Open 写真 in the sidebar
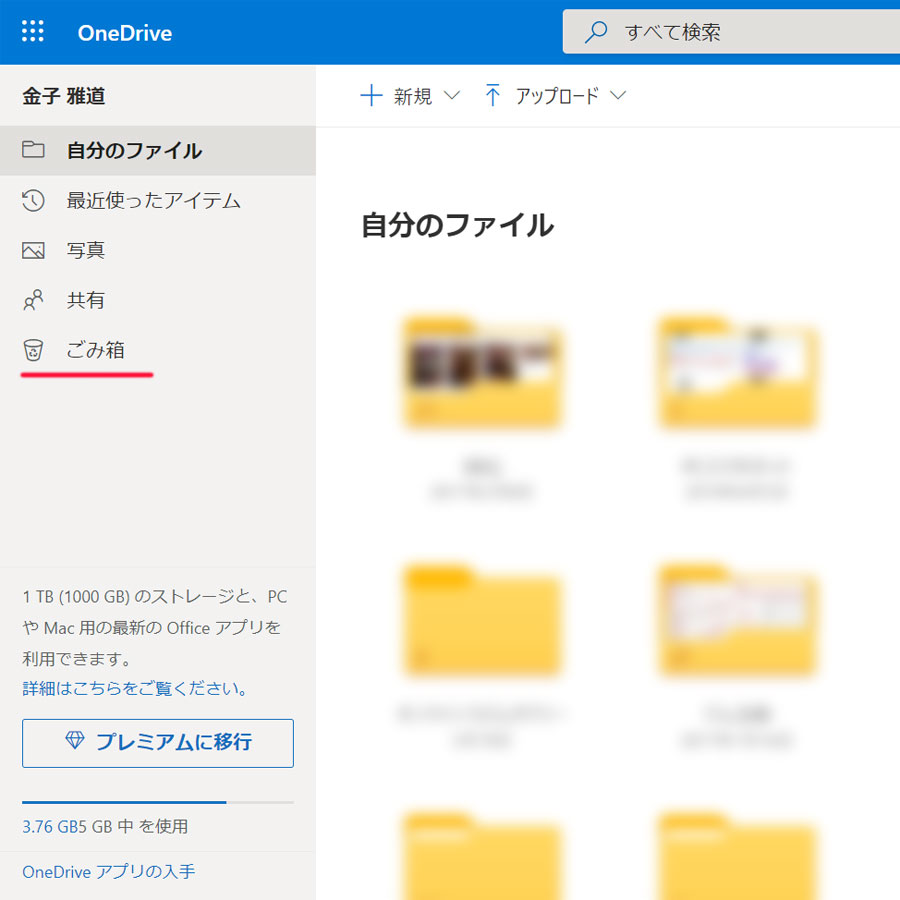Image resolution: width=900 pixels, height=900 pixels. coord(158,250)
